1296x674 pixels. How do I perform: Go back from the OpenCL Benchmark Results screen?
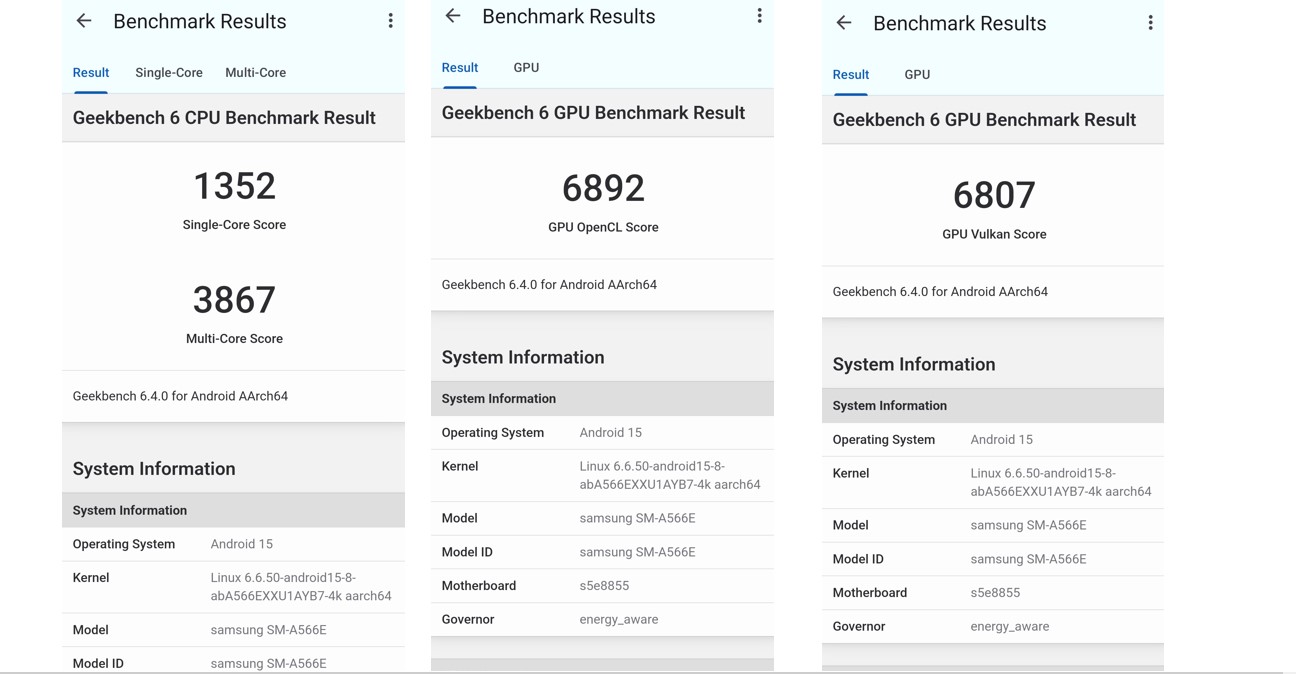click(453, 16)
